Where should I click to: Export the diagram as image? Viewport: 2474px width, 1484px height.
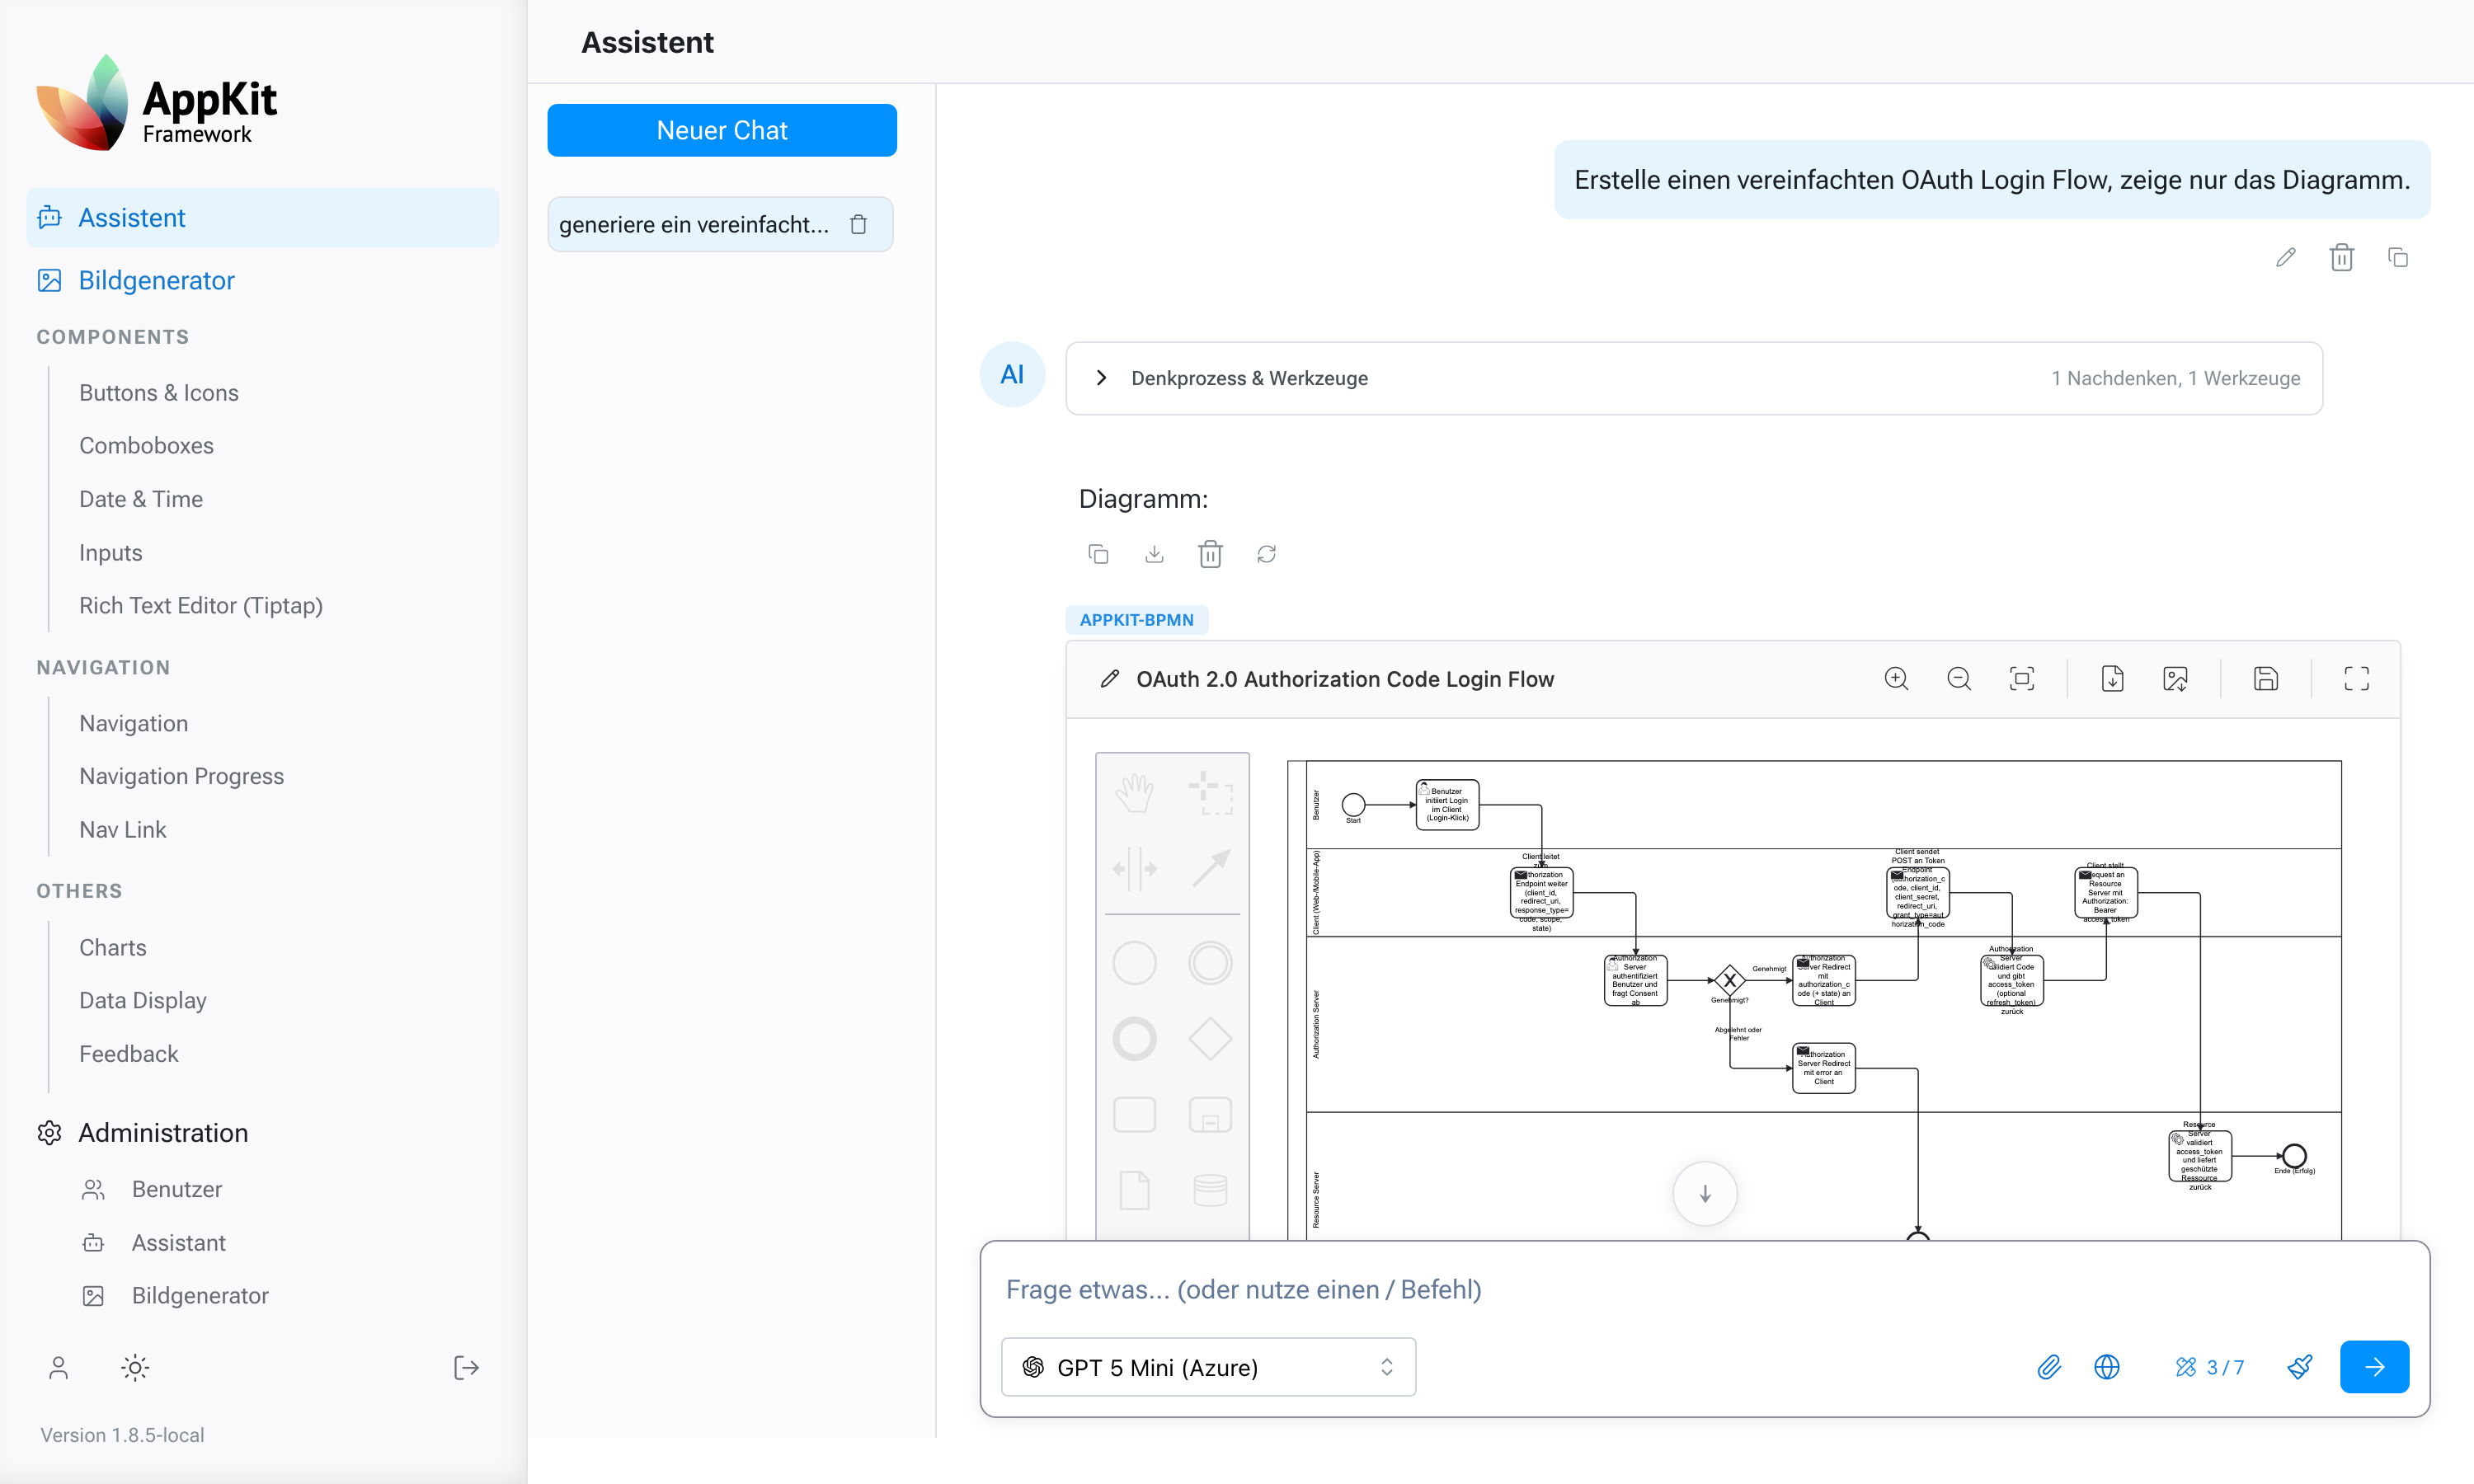click(2175, 679)
